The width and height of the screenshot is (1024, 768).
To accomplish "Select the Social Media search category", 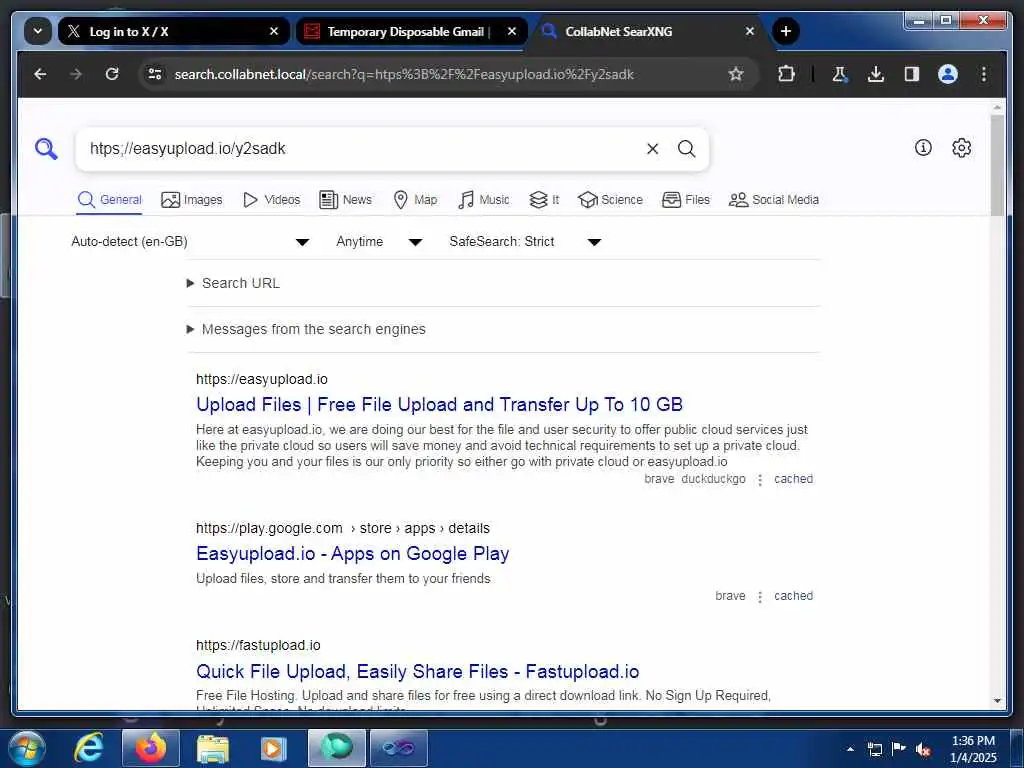I will point(774,200).
